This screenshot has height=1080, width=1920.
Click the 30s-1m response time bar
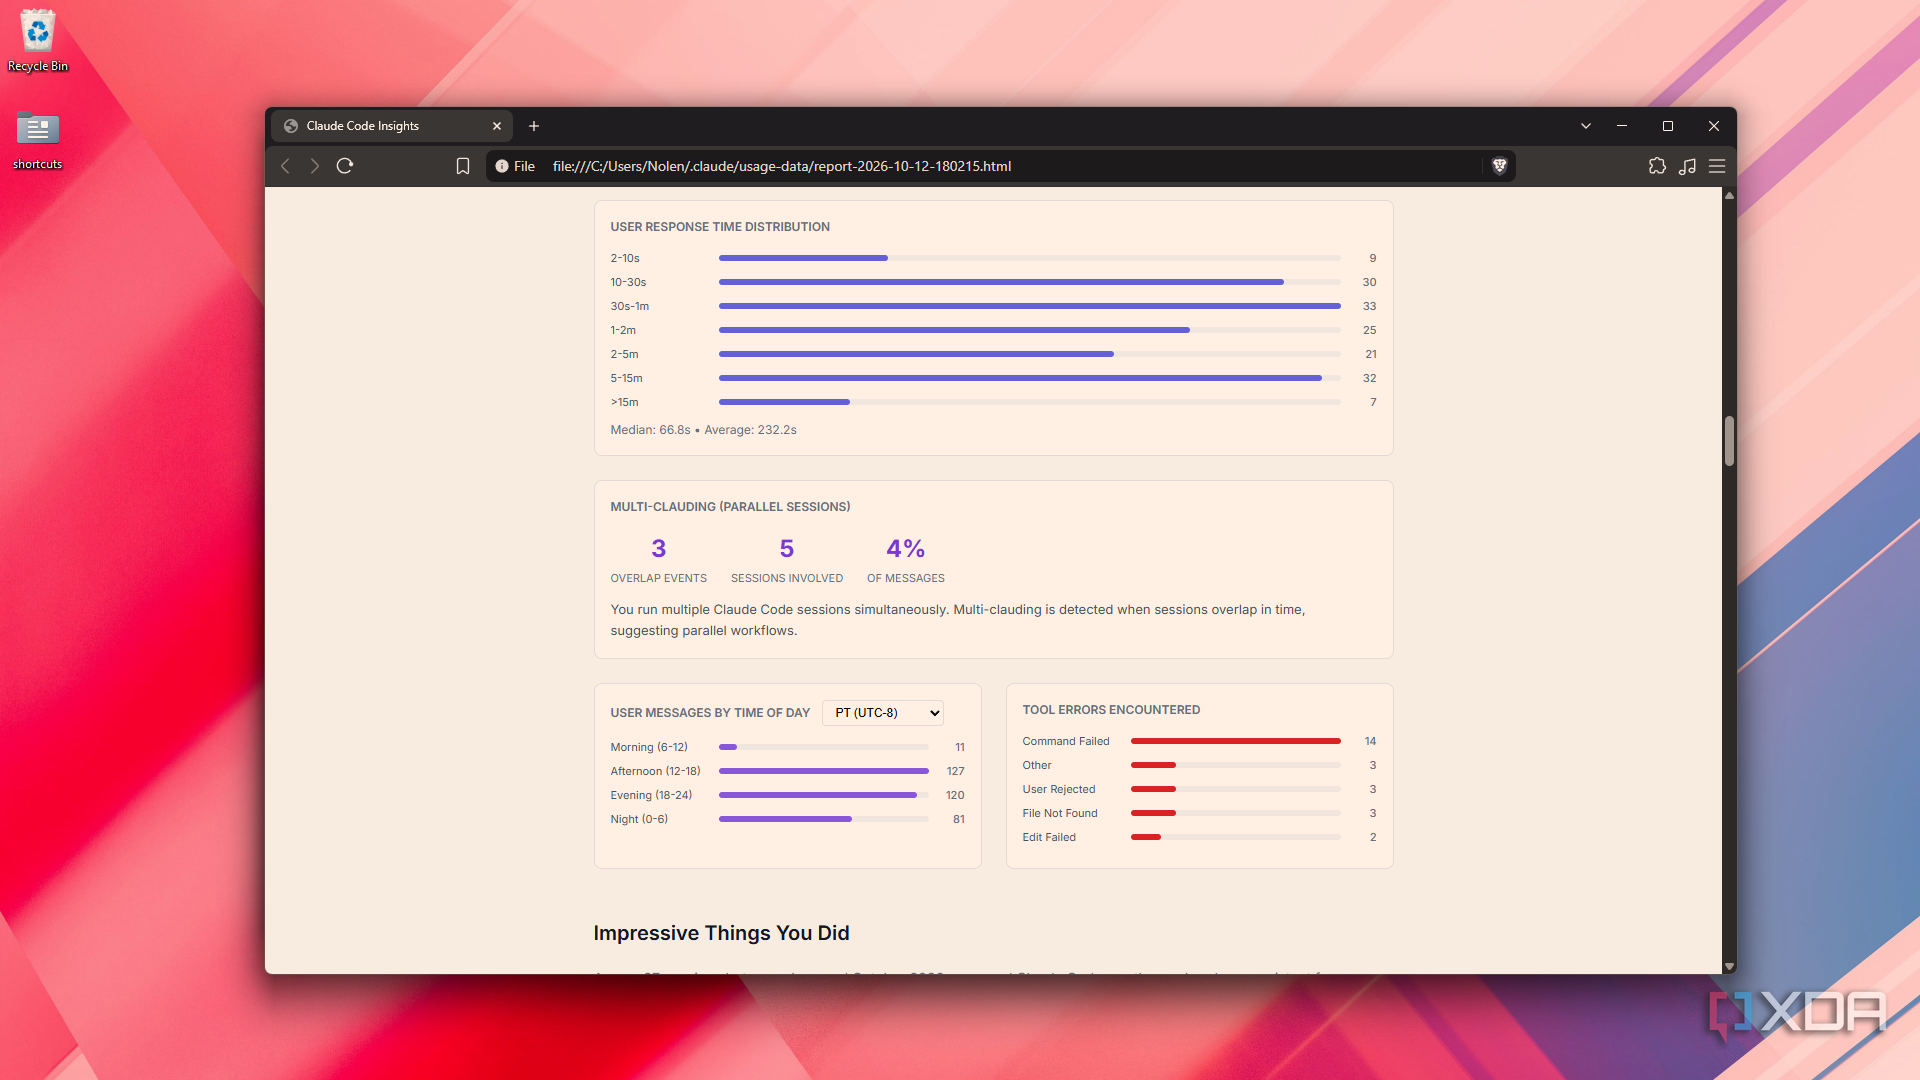(x=1030, y=306)
